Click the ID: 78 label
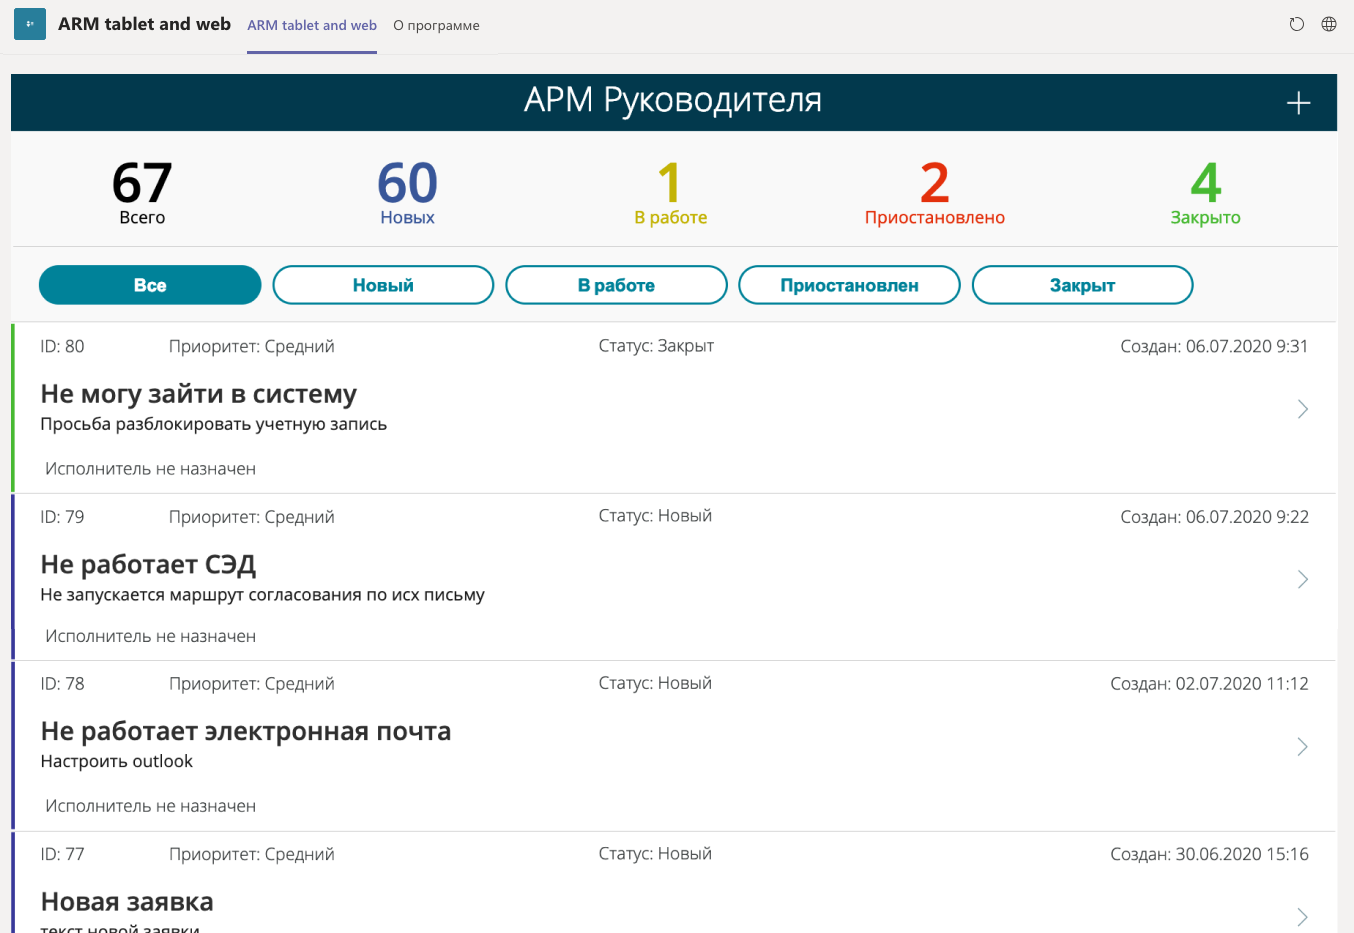 point(62,684)
